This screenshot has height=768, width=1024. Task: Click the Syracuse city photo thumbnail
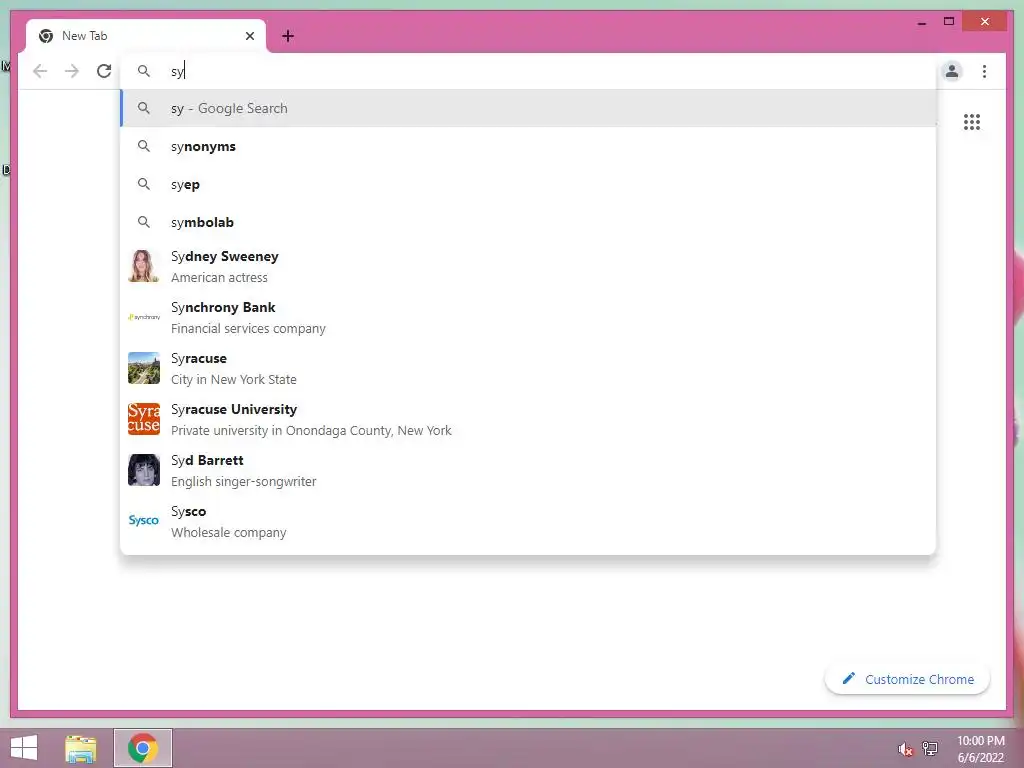pyautogui.click(x=144, y=368)
